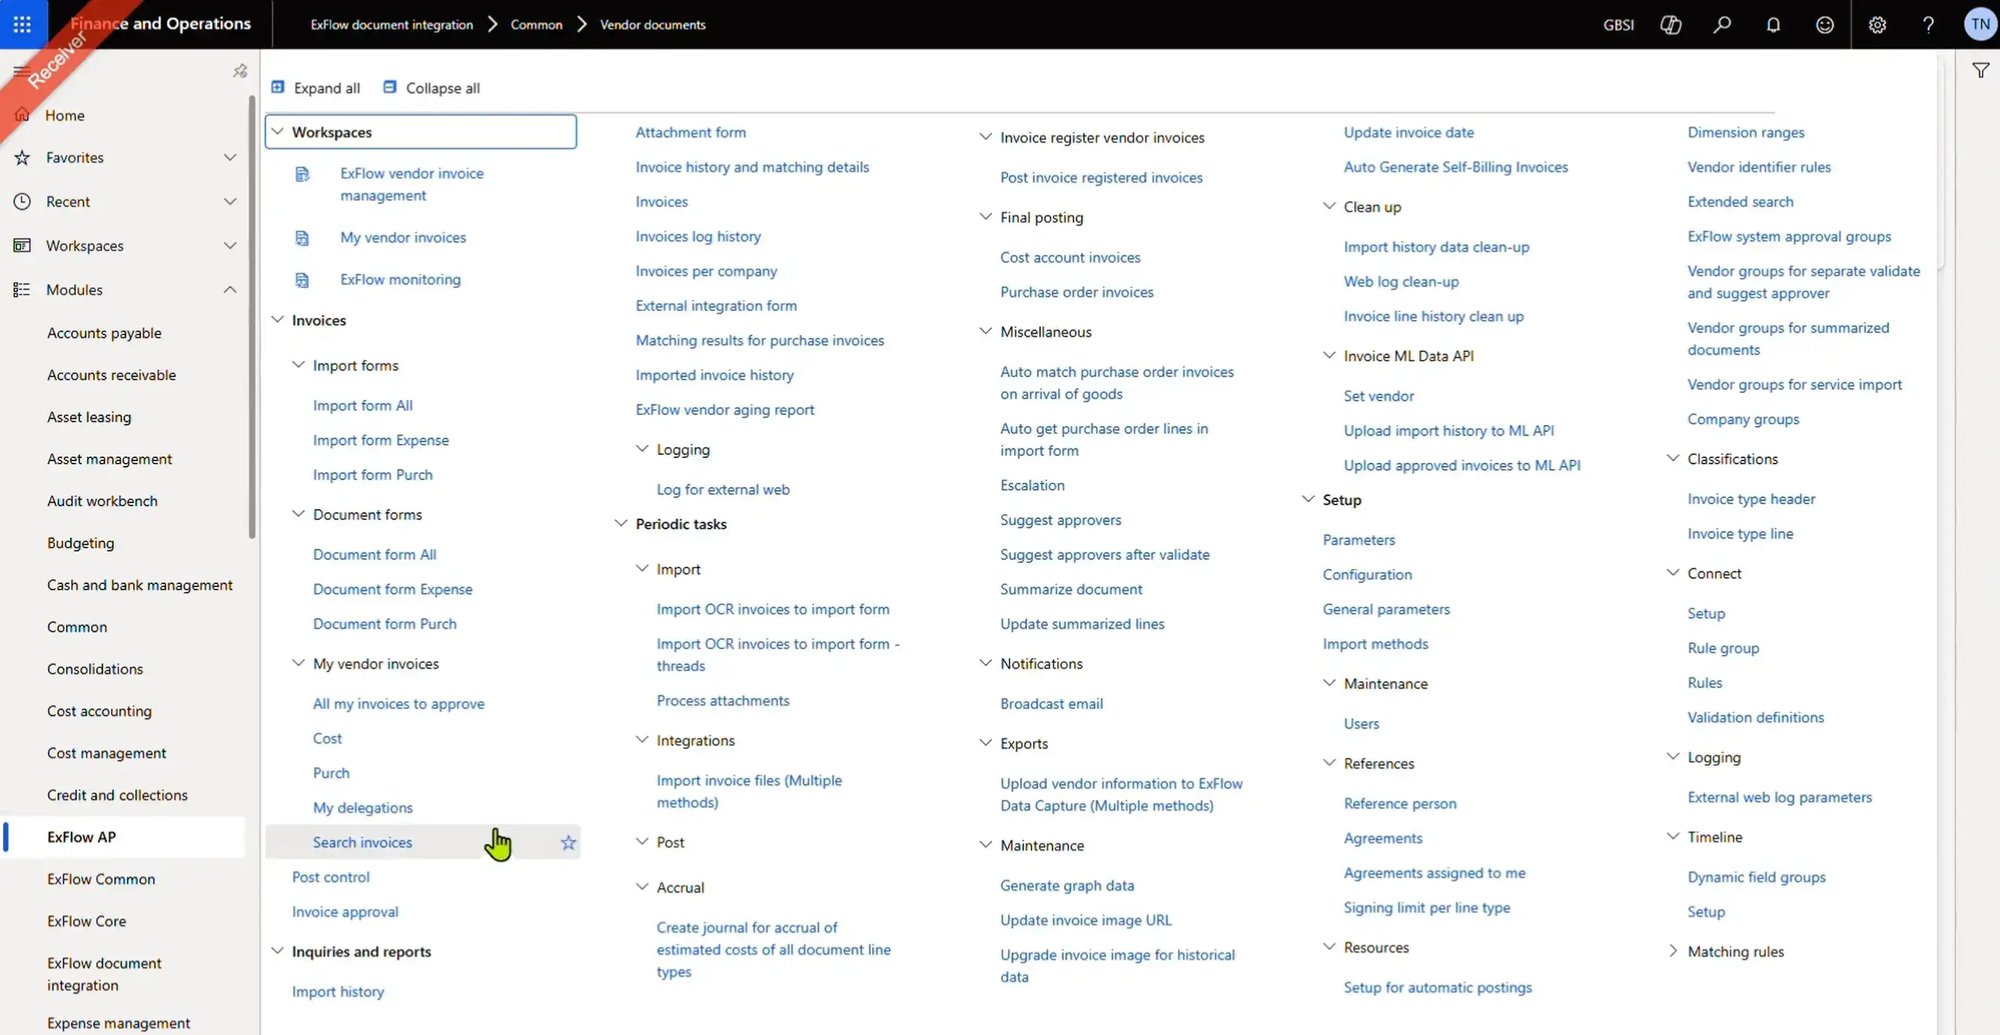Click the Modules list icon
This screenshot has width=2000, height=1035.
(22, 289)
